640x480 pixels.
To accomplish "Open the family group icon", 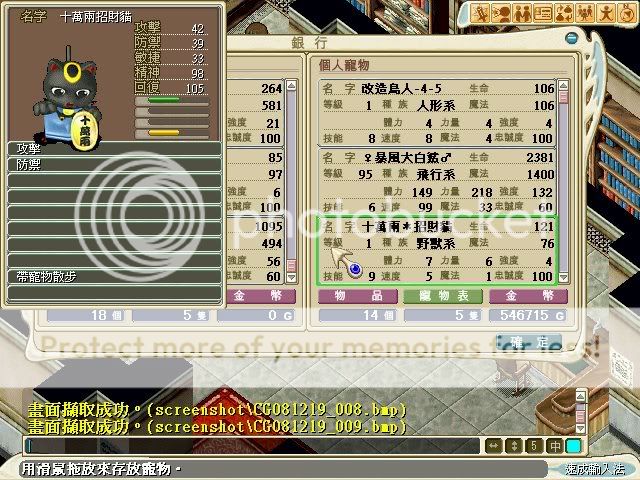I will [x=584, y=13].
